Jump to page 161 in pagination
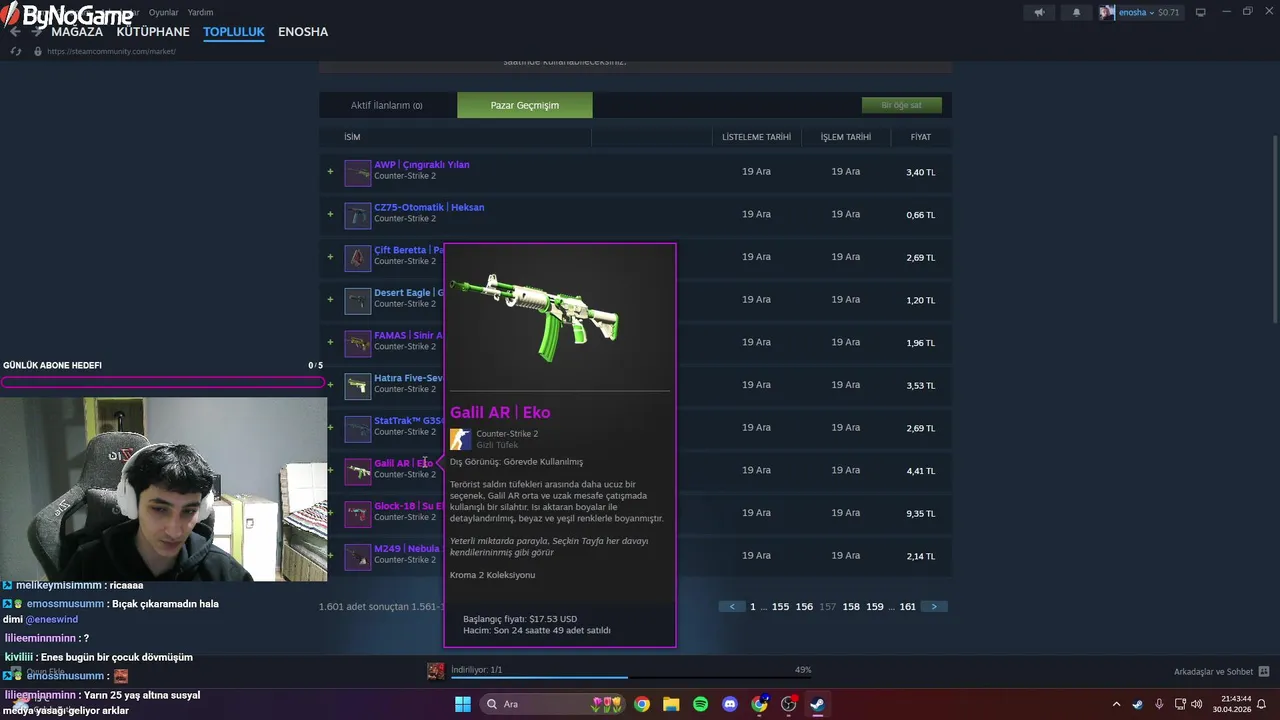The height and width of the screenshot is (720, 1280). pyautogui.click(x=908, y=607)
